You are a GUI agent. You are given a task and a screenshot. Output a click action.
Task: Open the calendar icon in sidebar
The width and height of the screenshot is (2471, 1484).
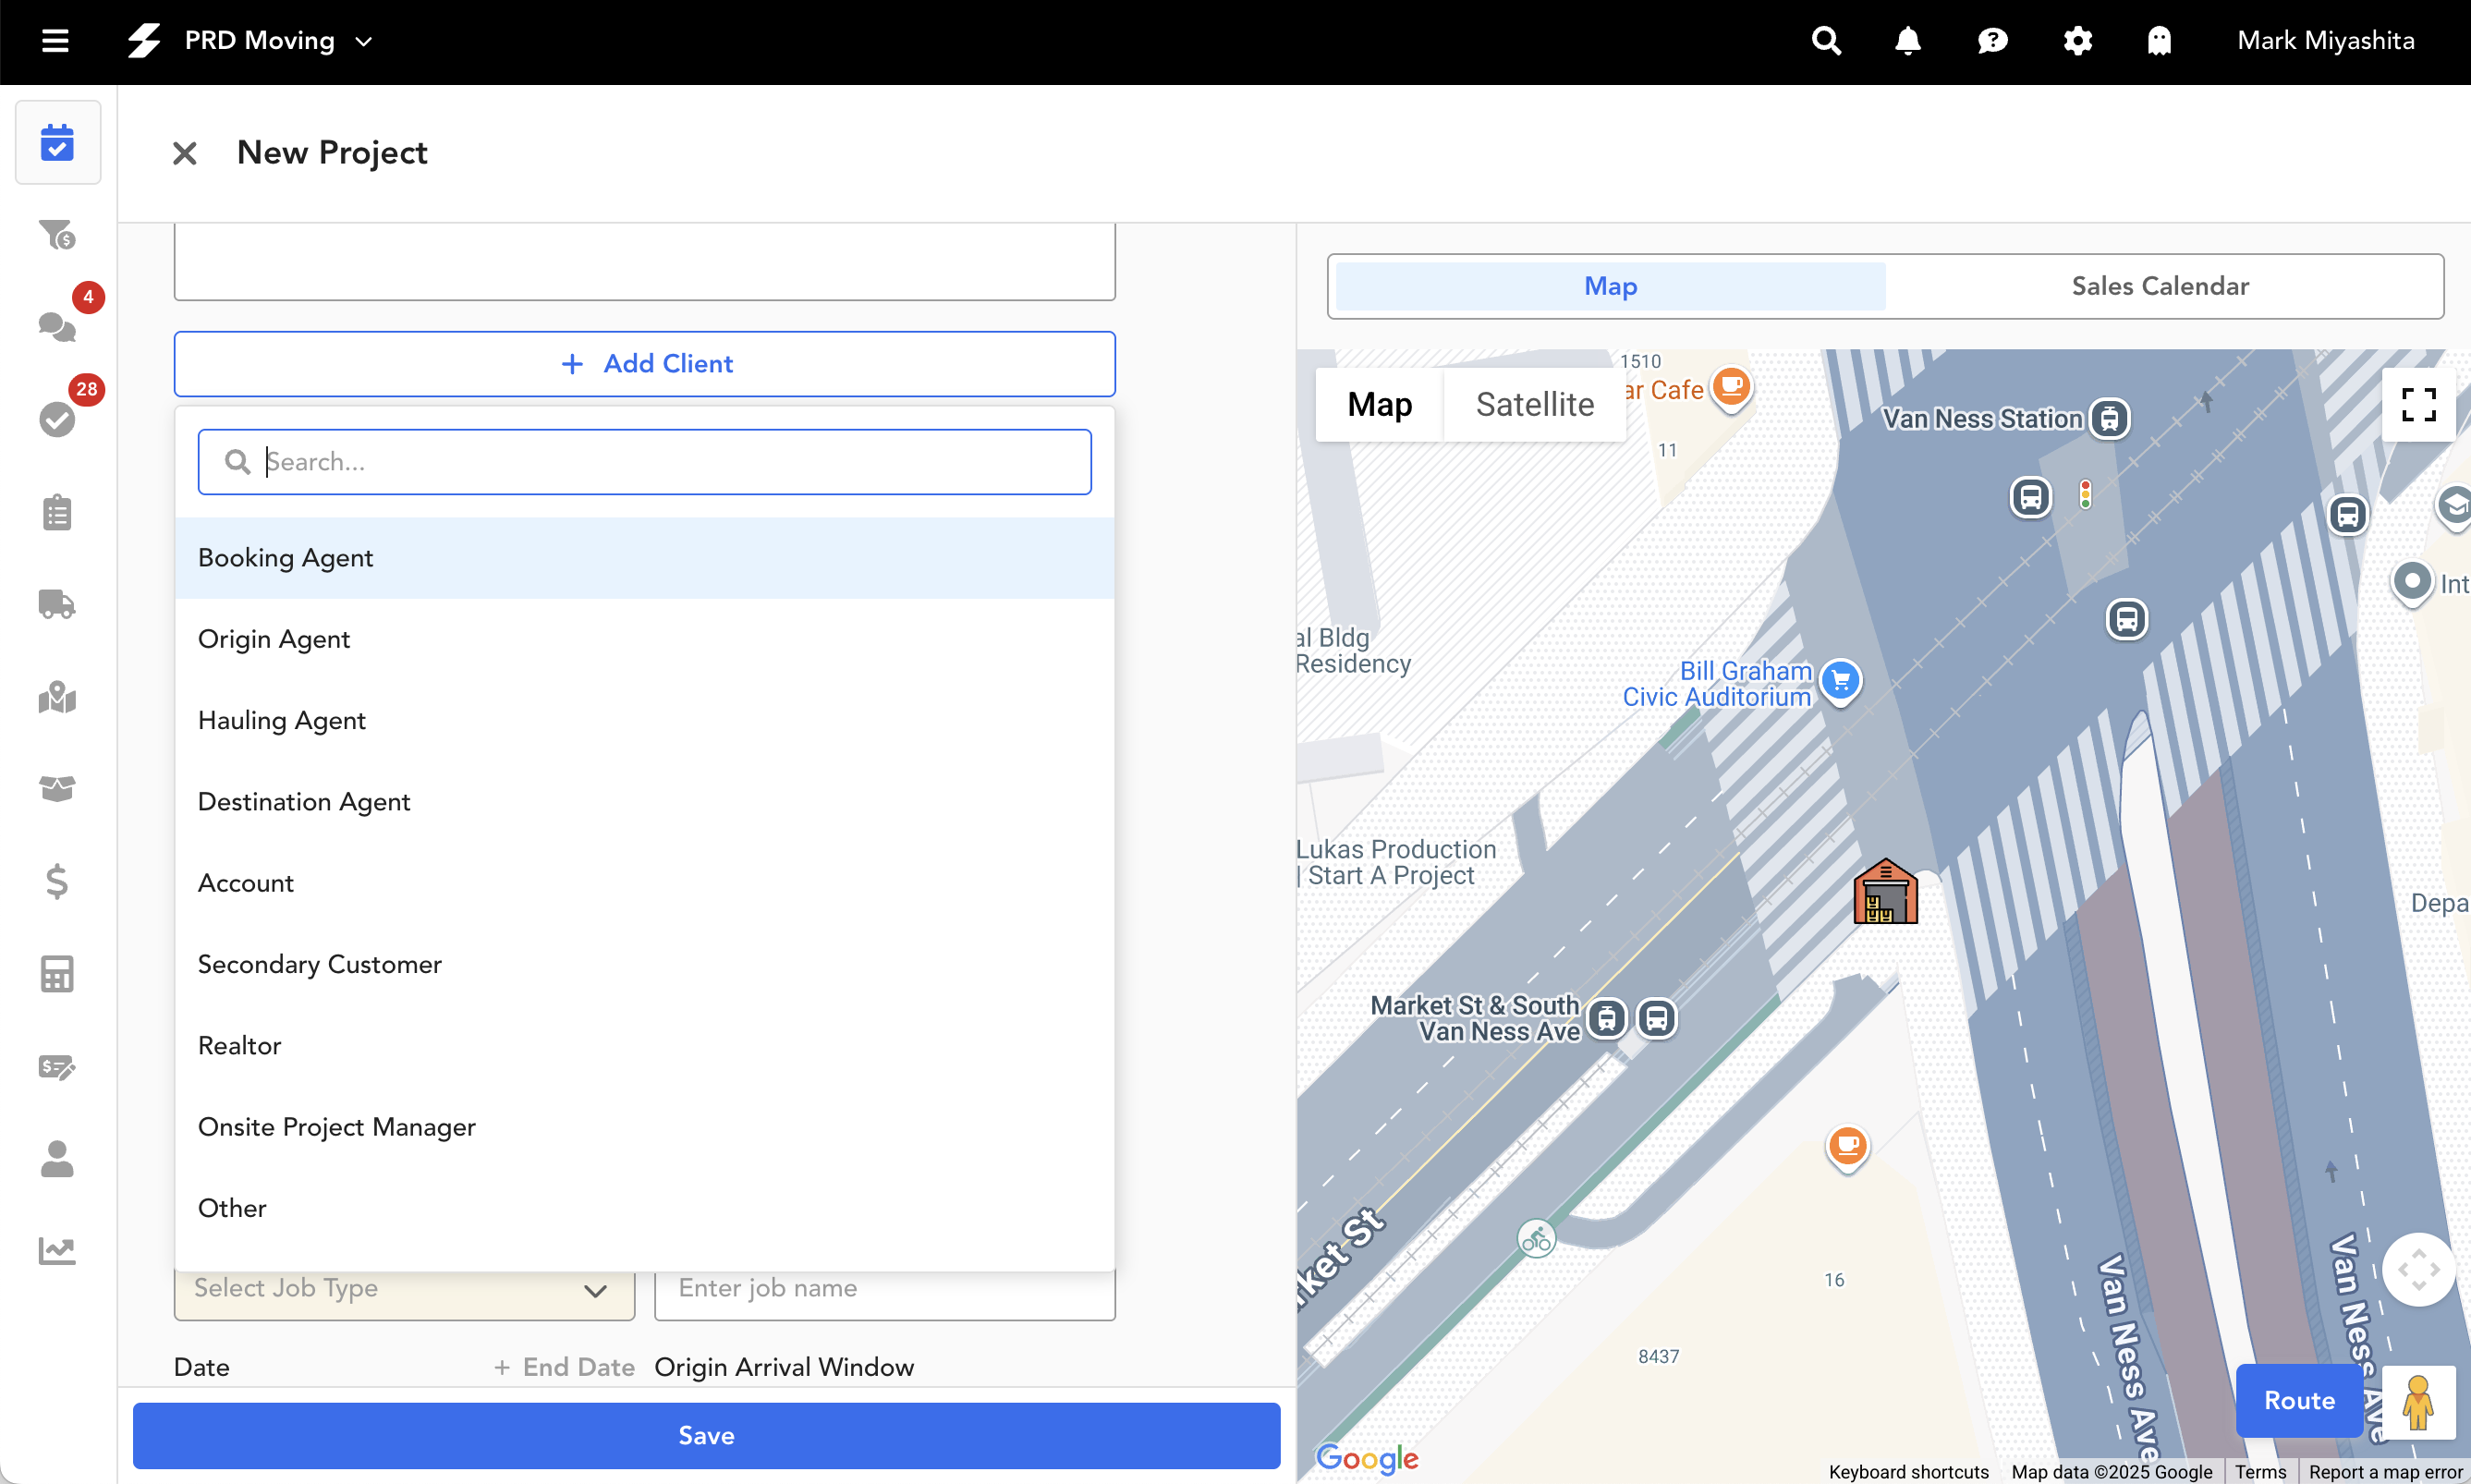coord(57,142)
